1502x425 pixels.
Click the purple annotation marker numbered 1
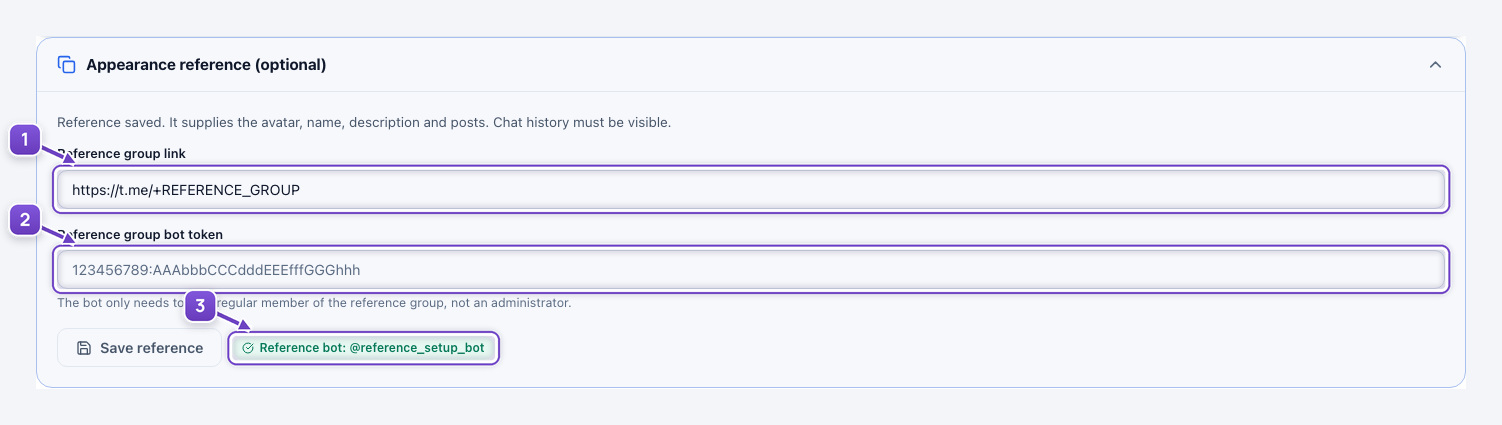(25, 140)
